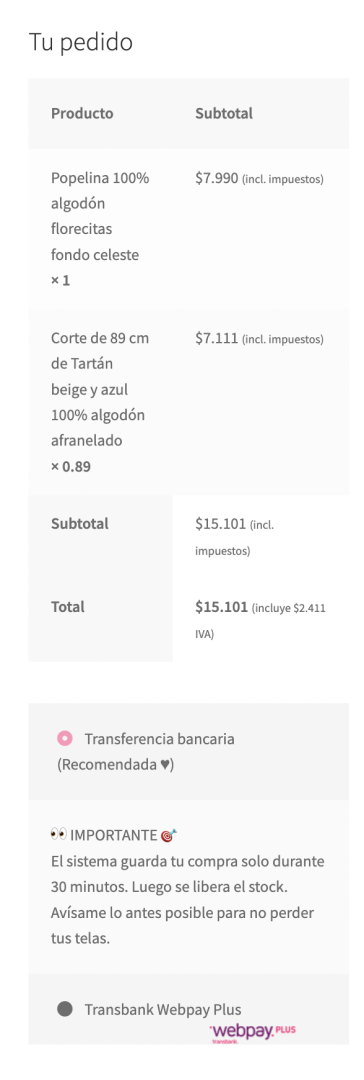Click the Popelina 100% algodón product name
Screen dimensions: 364x1080
pos(100,216)
